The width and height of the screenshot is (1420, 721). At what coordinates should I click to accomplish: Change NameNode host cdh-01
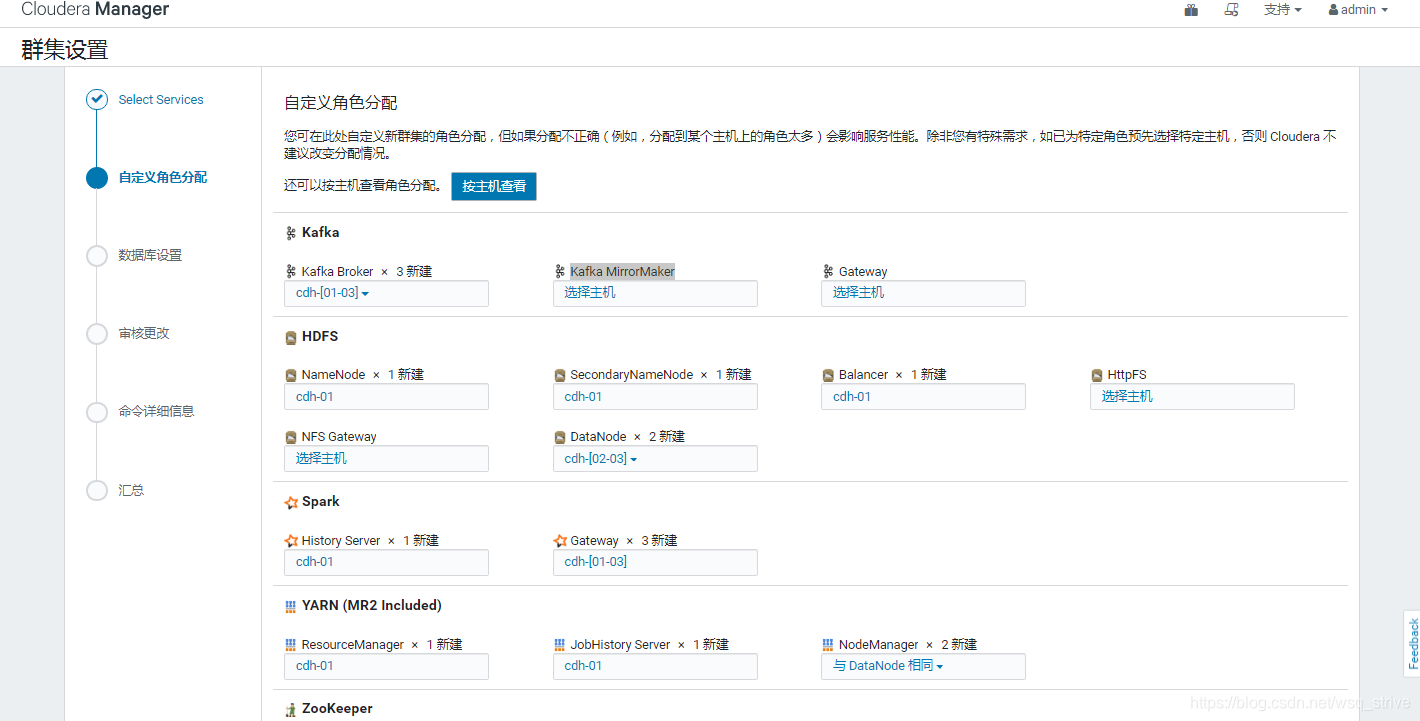(x=386, y=397)
